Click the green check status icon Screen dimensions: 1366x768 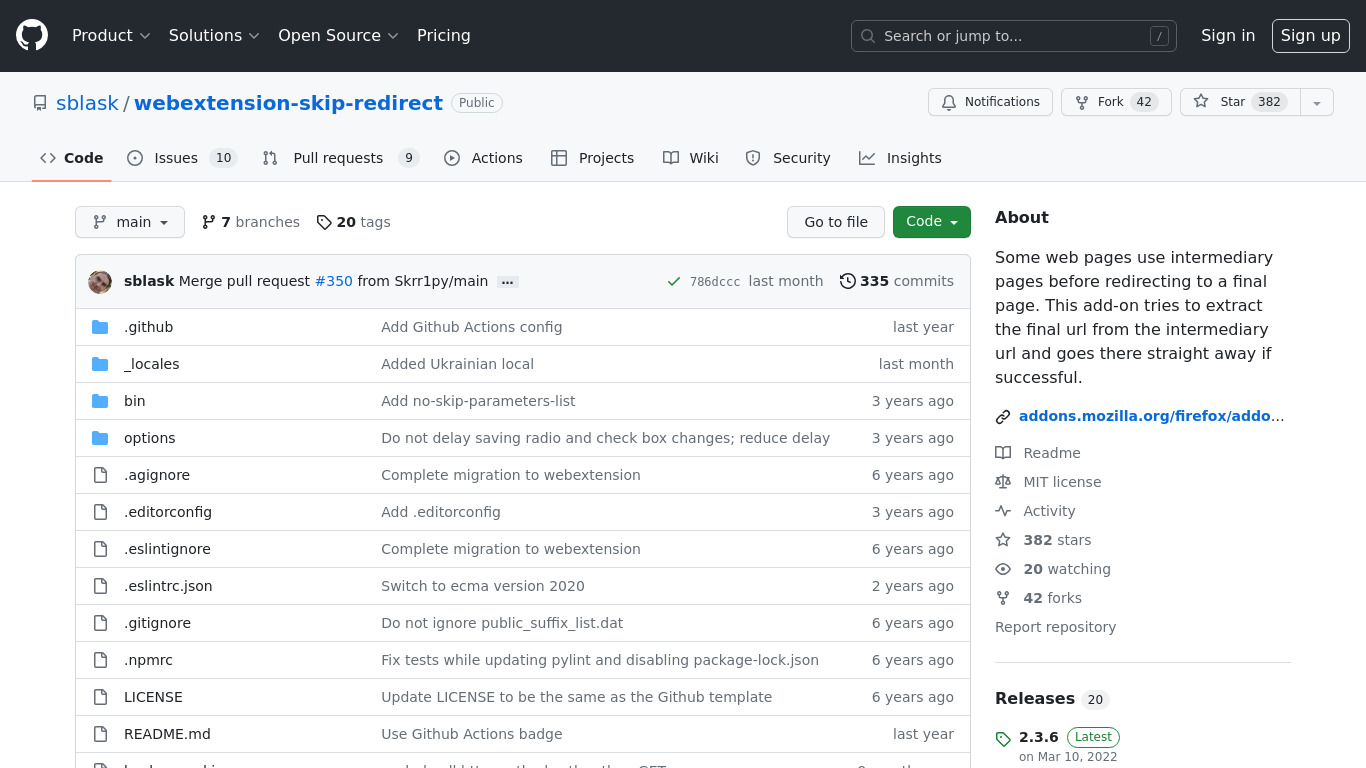(674, 282)
